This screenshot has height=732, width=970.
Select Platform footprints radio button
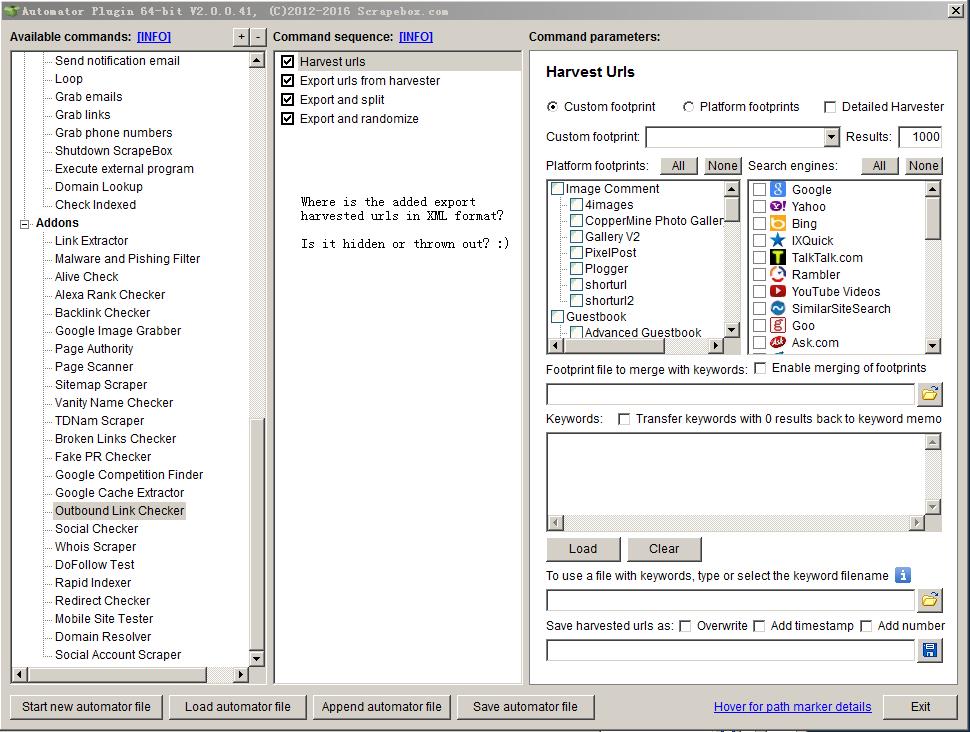[688, 106]
